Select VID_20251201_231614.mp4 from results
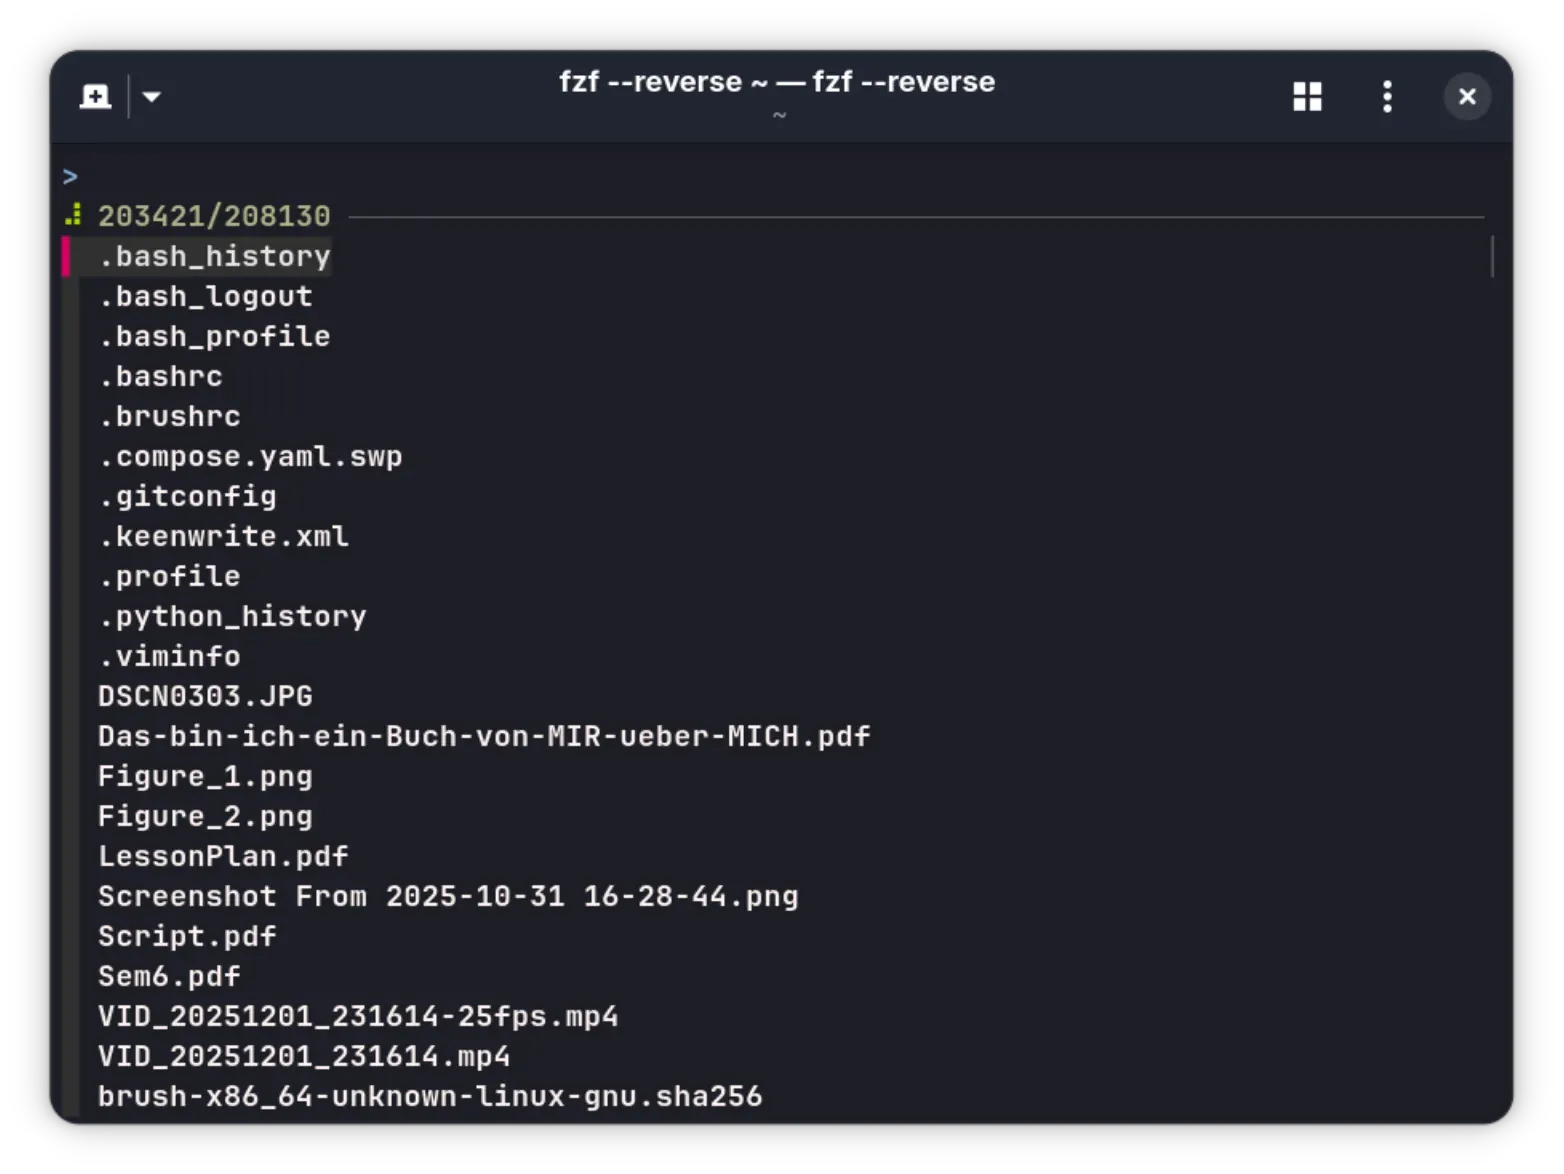Viewport: 1564px width, 1174px height. click(304, 1056)
